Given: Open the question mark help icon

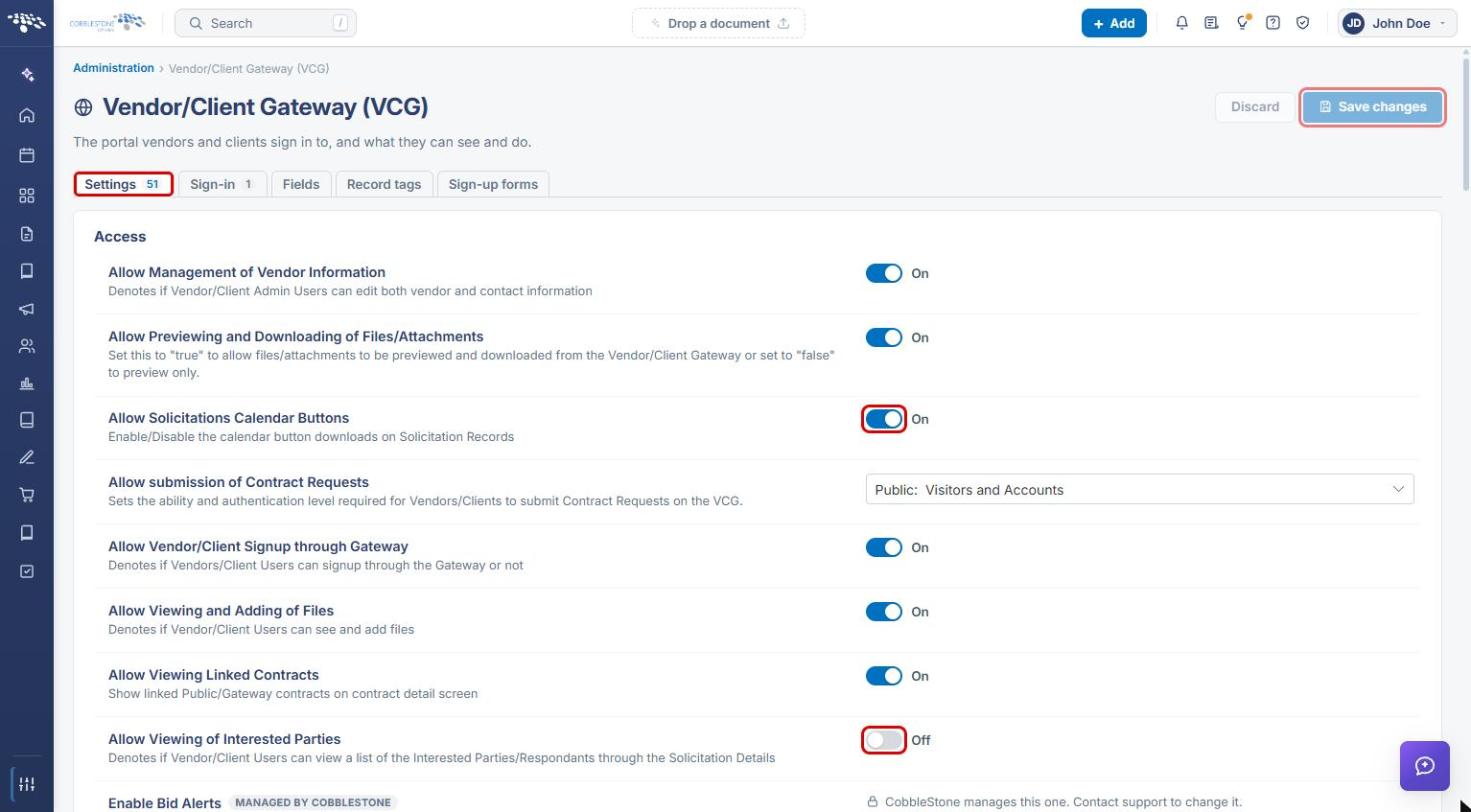Looking at the screenshot, I should 1273,23.
